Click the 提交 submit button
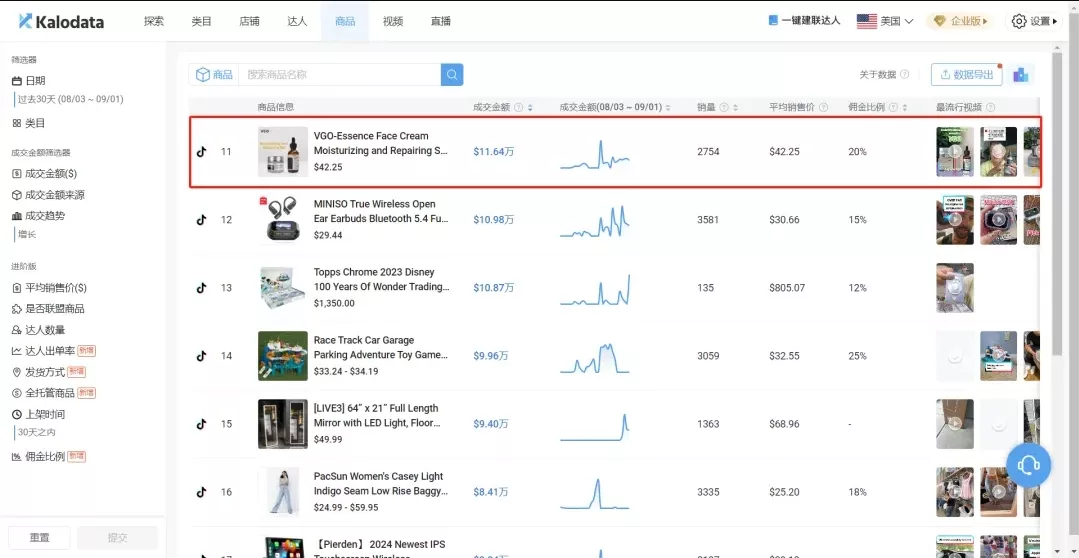1079x558 pixels. [x=118, y=537]
